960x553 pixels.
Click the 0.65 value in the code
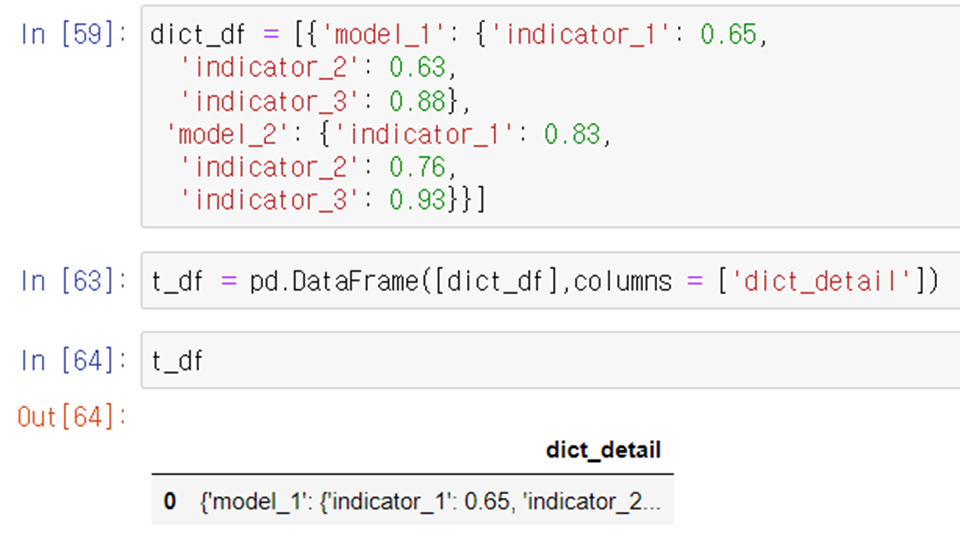[728, 35]
